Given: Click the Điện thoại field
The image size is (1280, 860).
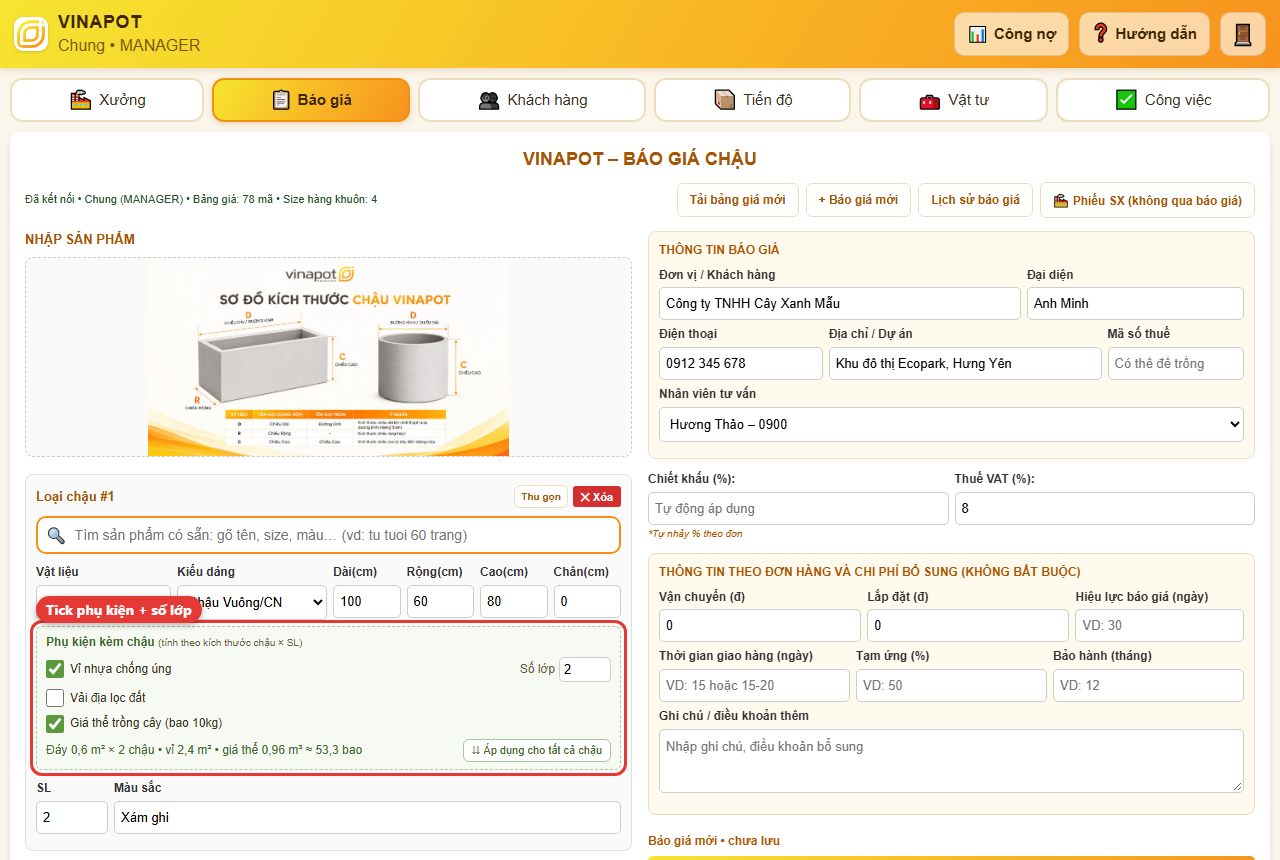Looking at the screenshot, I should [x=741, y=363].
